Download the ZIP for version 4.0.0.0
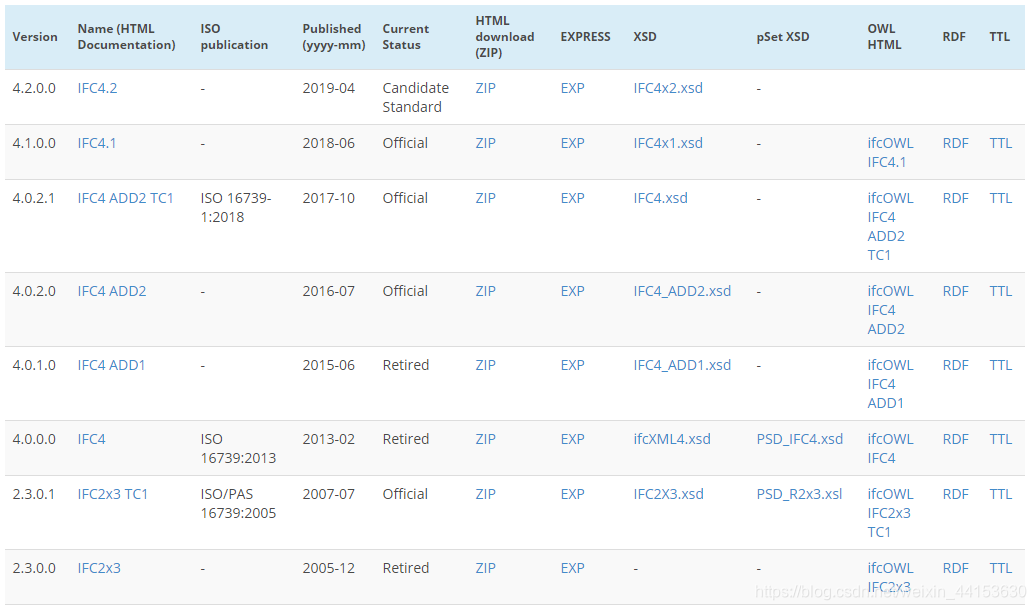This screenshot has width=1036, height=610. pos(486,439)
